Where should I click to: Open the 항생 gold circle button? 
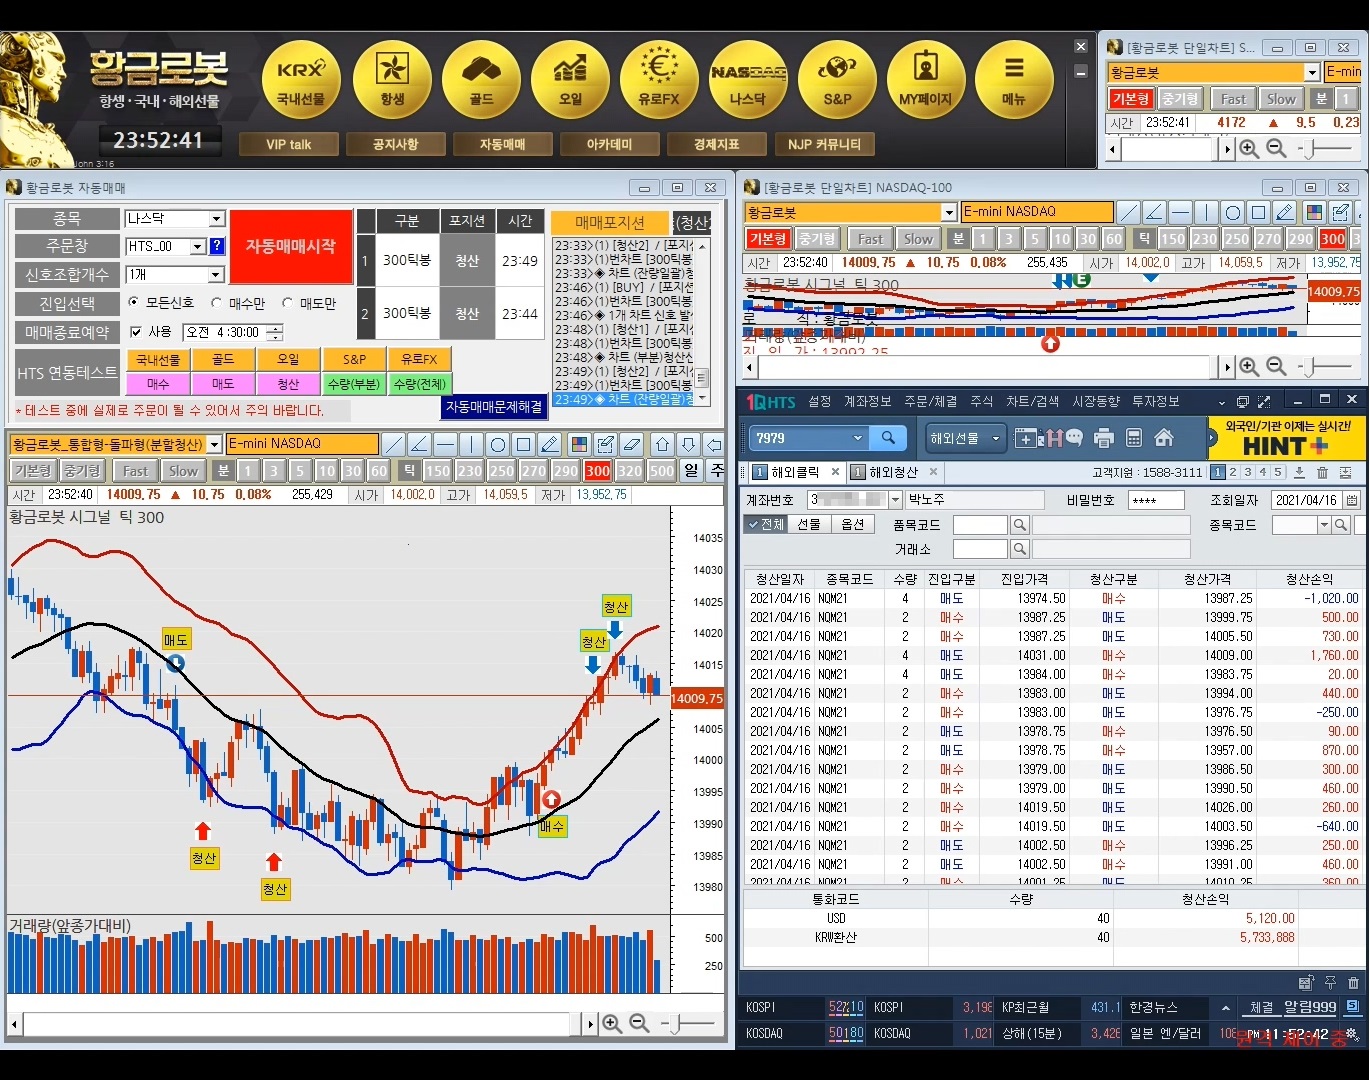[392, 80]
